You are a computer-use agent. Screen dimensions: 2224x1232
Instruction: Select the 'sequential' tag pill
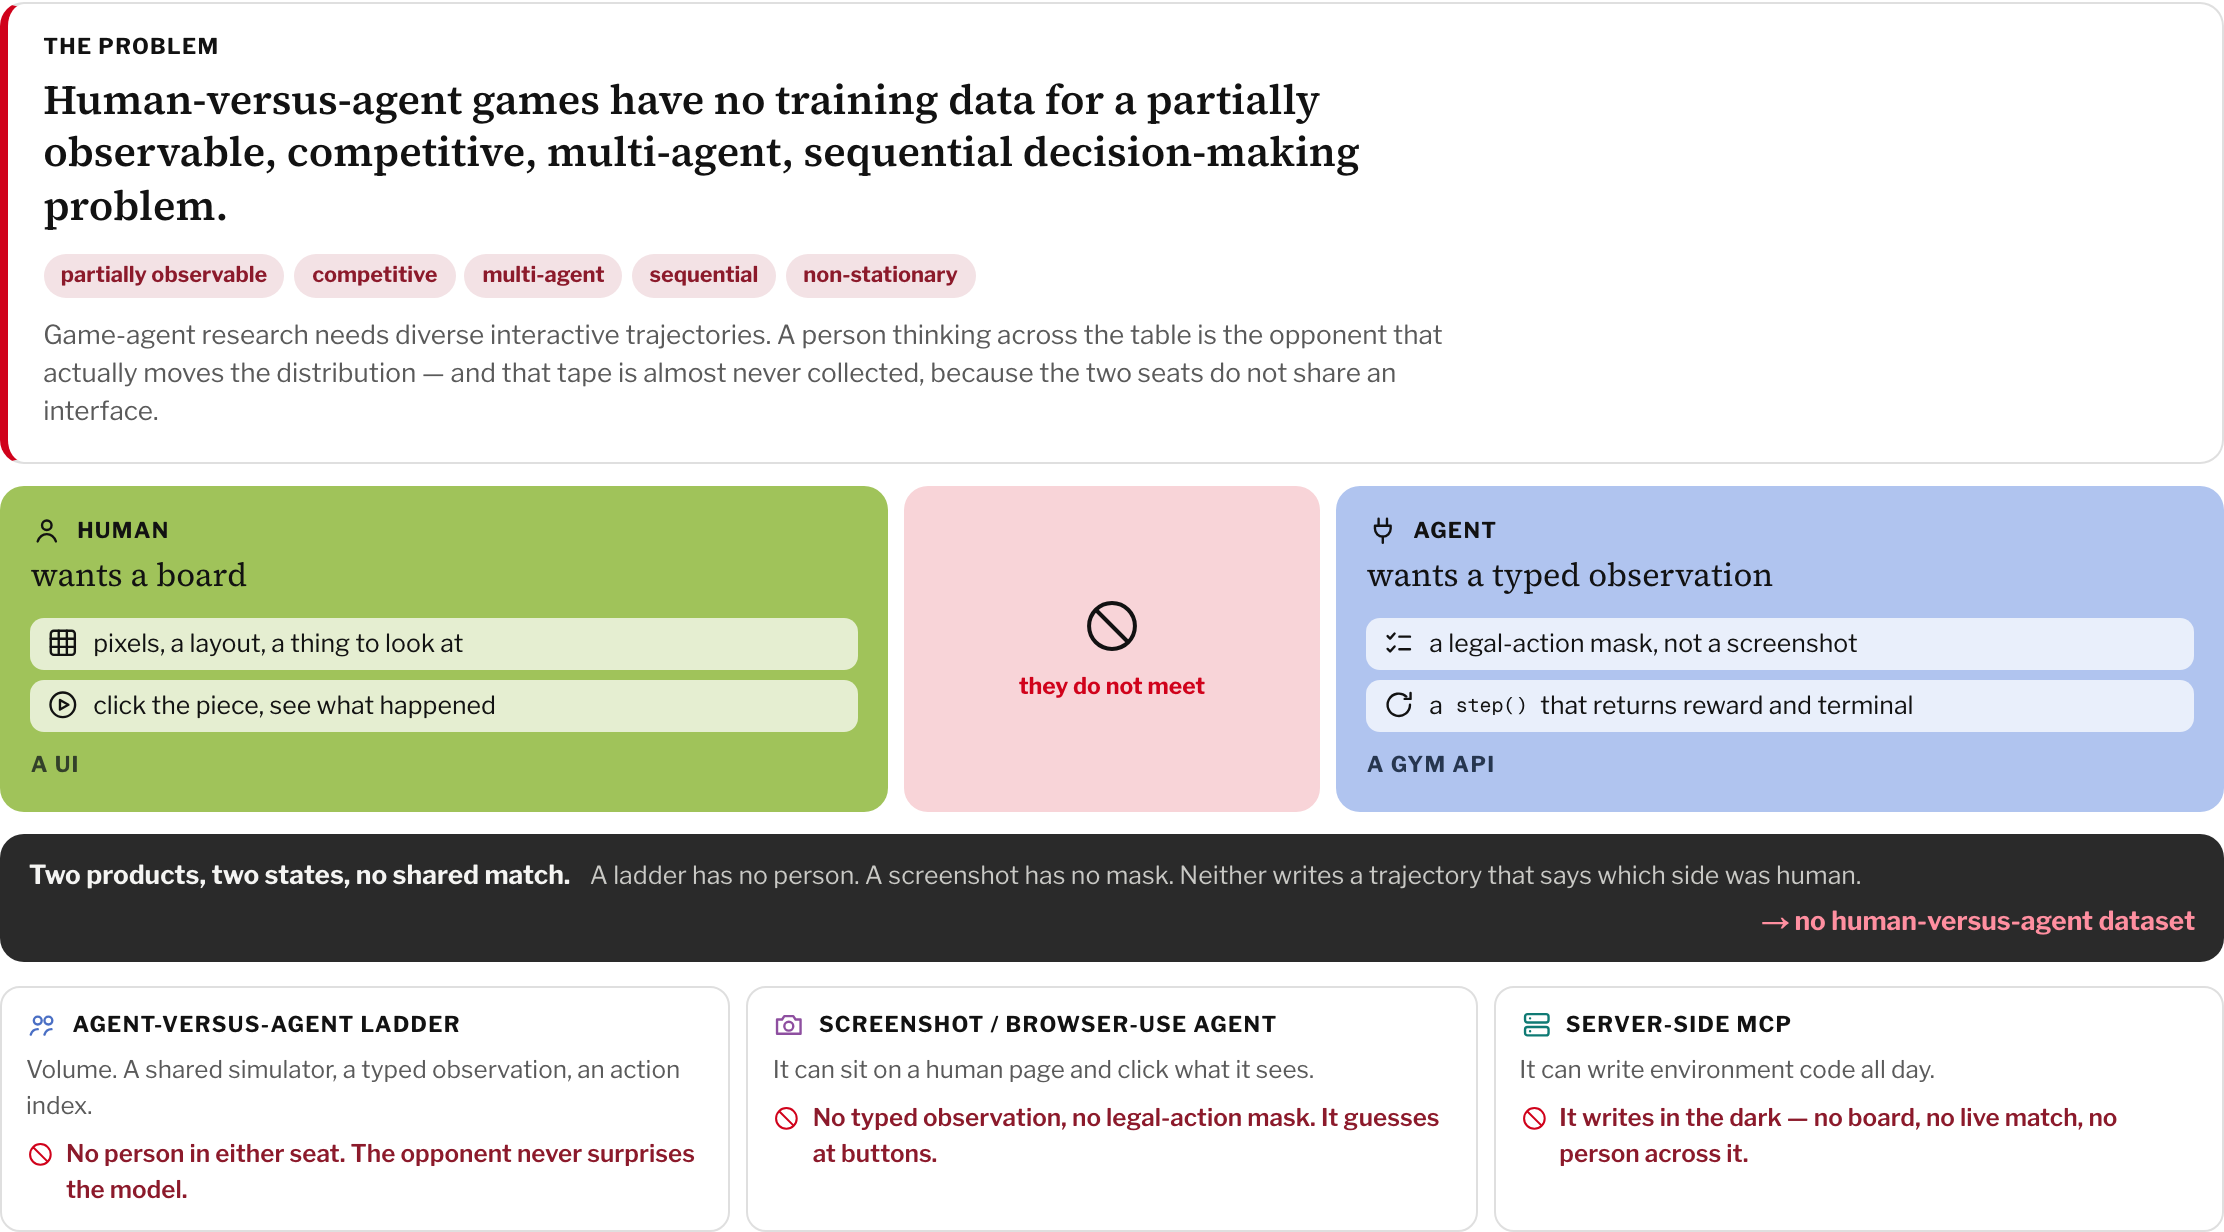tap(704, 275)
